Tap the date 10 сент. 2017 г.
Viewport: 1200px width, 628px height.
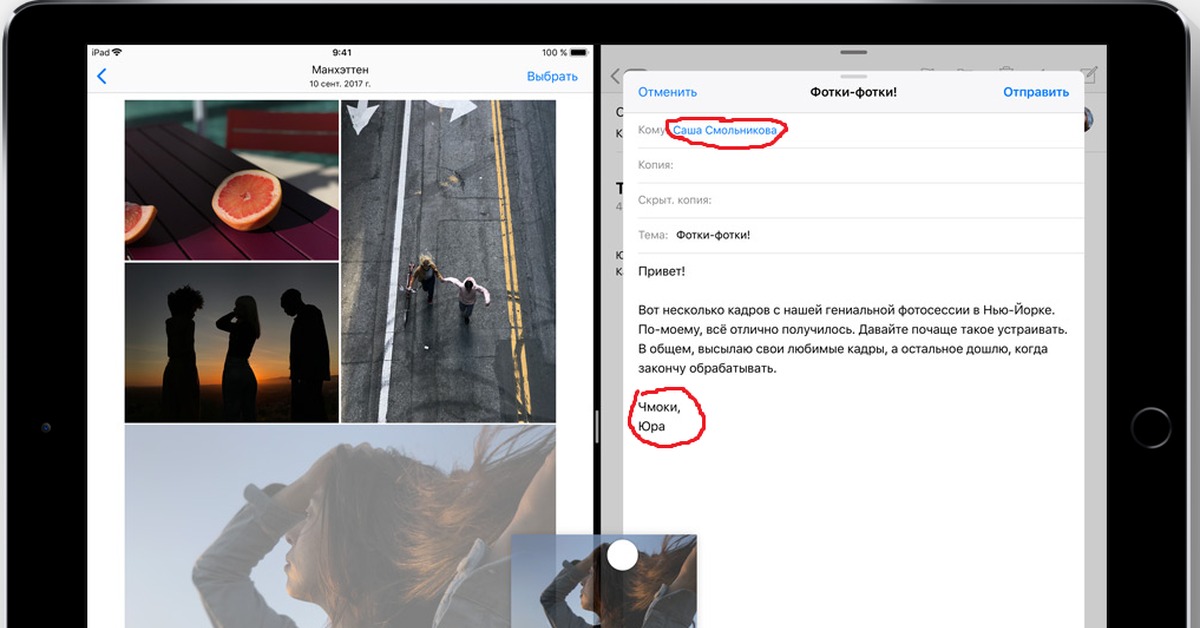(x=340, y=85)
